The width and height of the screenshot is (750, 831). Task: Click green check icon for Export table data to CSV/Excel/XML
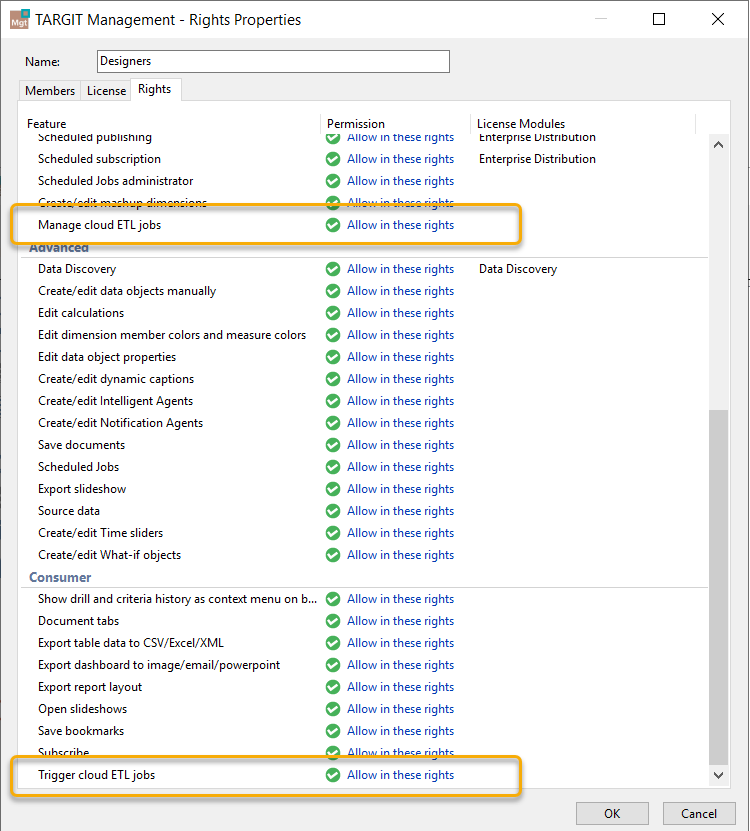tap(333, 643)
